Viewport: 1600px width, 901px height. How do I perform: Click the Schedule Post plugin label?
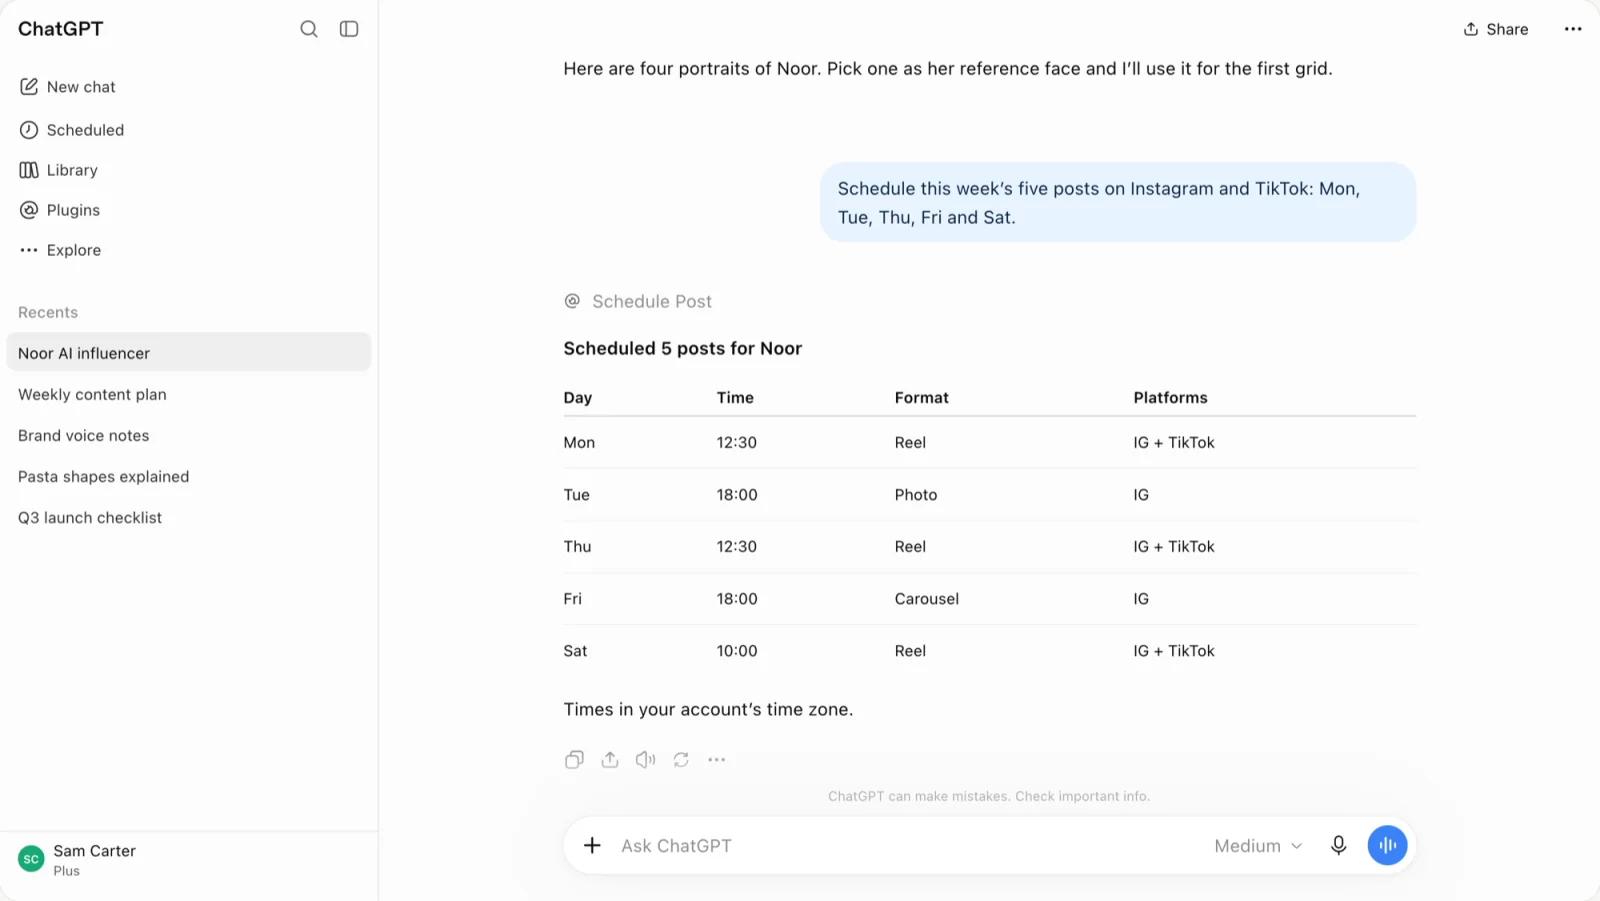(x=639, y=301)
